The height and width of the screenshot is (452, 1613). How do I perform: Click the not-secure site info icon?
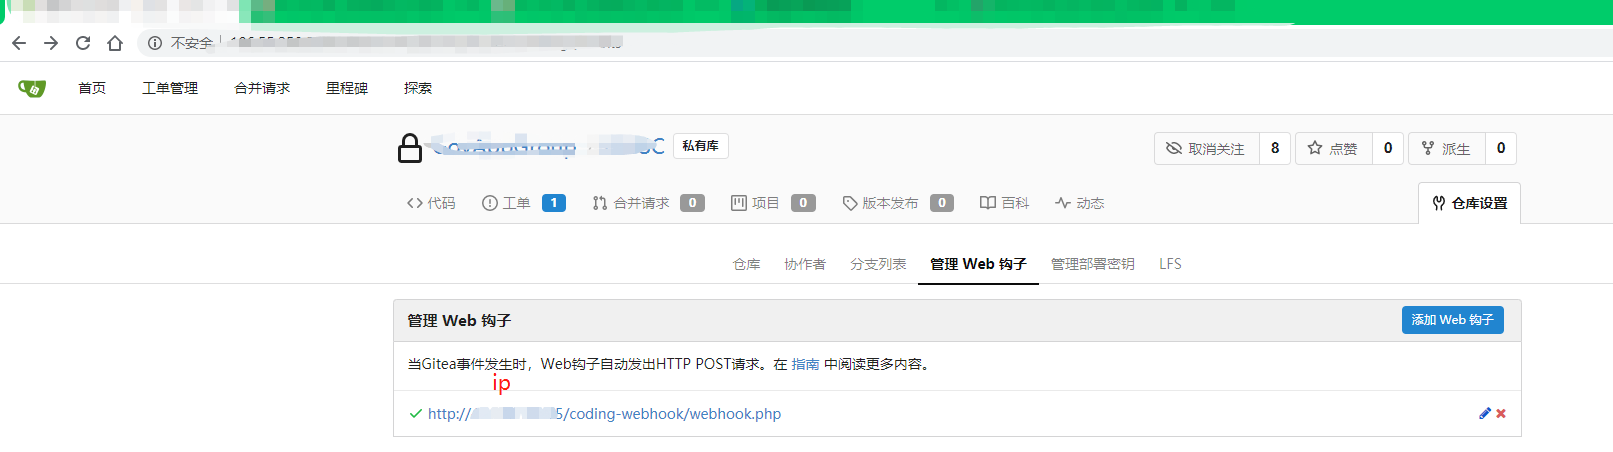(155, 43)
